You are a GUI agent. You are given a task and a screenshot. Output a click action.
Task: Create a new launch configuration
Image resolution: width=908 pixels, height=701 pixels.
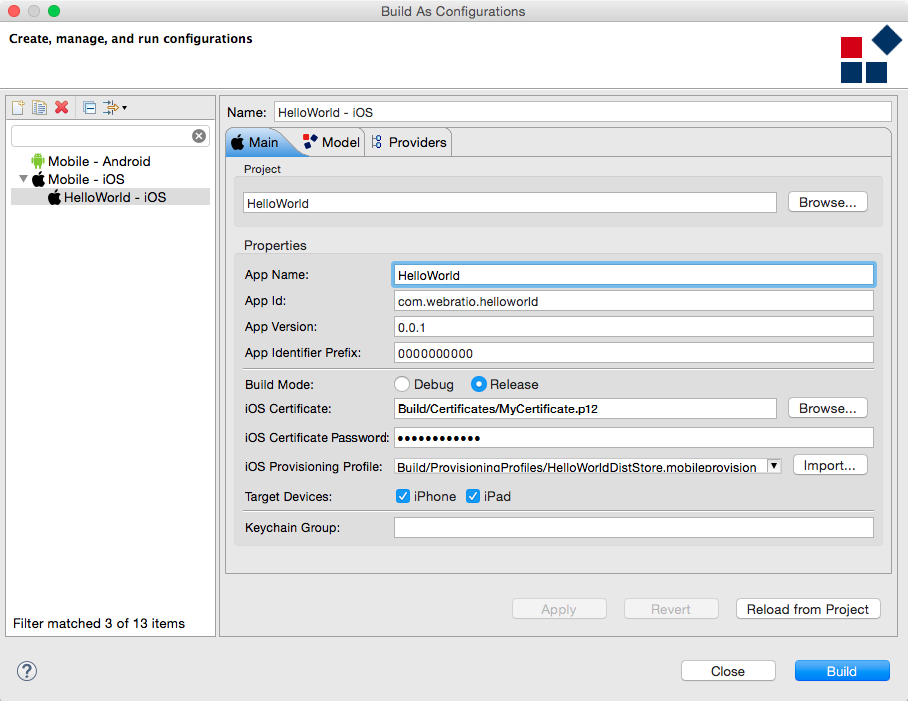pyautogui.click(x=19, y=108)
